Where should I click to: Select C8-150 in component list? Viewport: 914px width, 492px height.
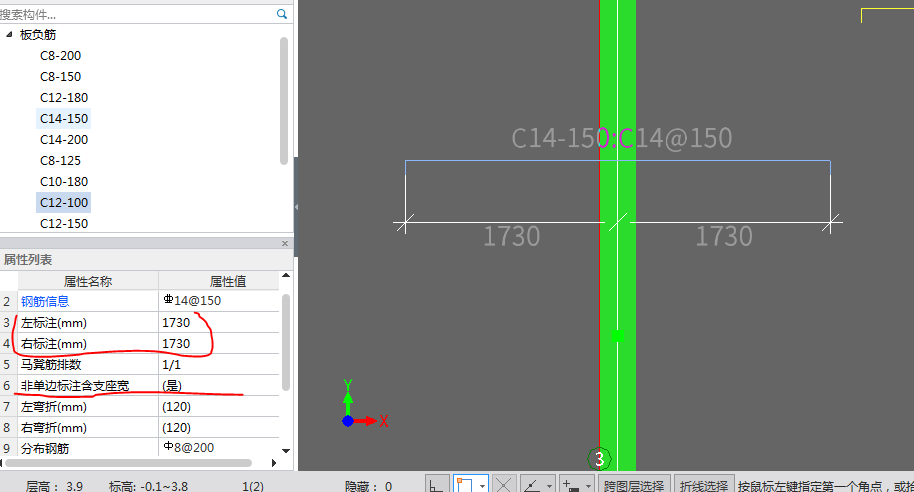tap(61, 76)
